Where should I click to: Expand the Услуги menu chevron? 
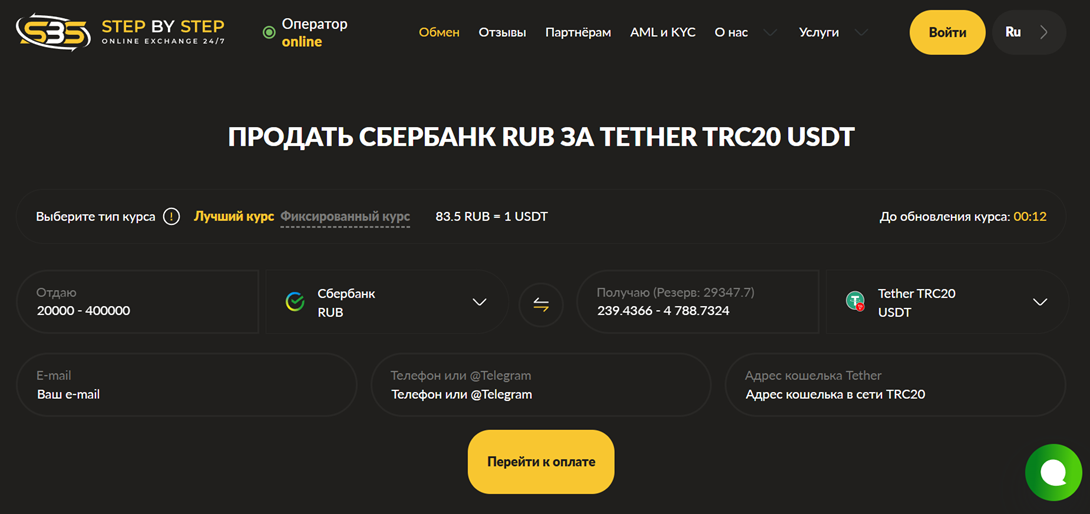(x=861, y=33)
